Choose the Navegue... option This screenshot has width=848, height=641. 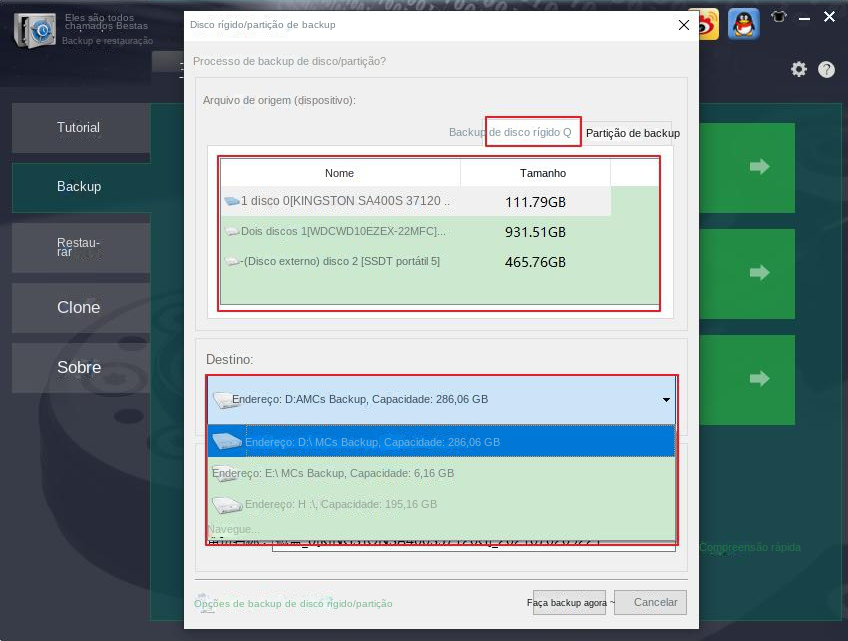232,528
